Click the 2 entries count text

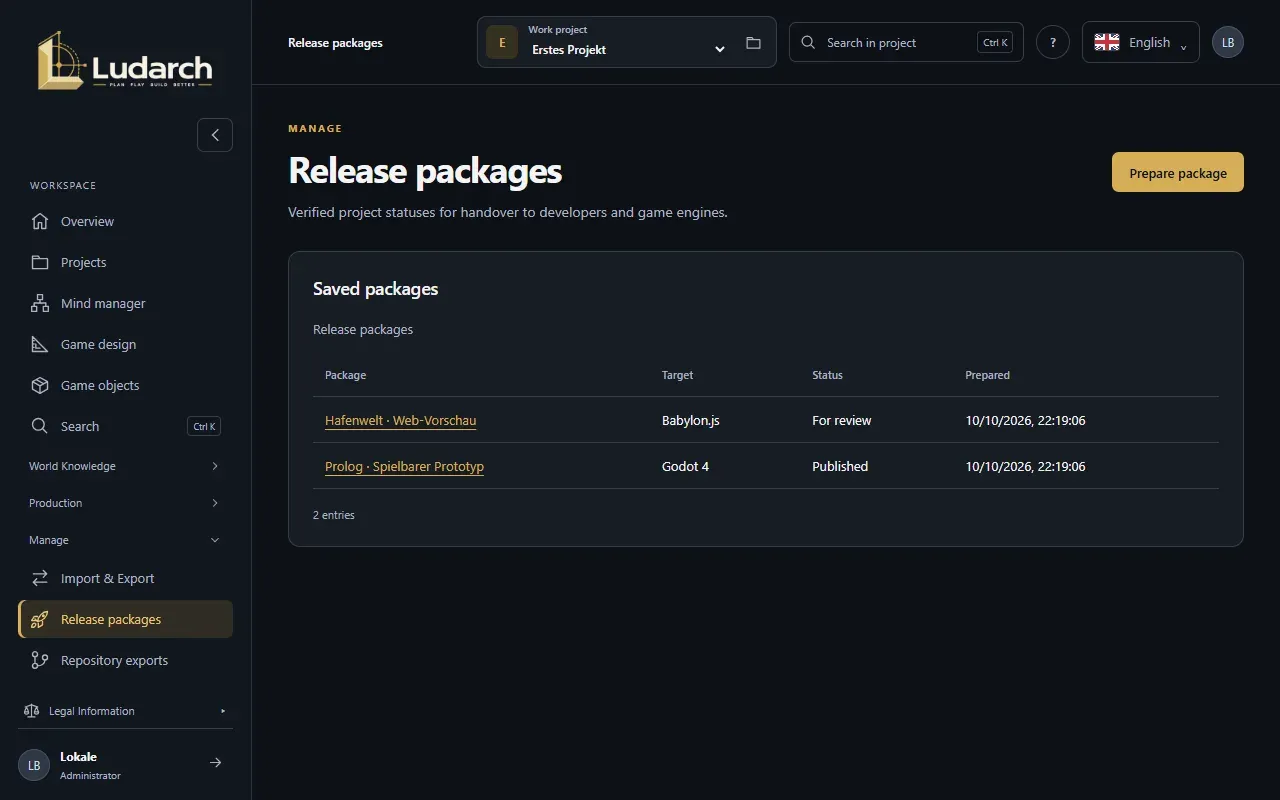pos(334,515)
